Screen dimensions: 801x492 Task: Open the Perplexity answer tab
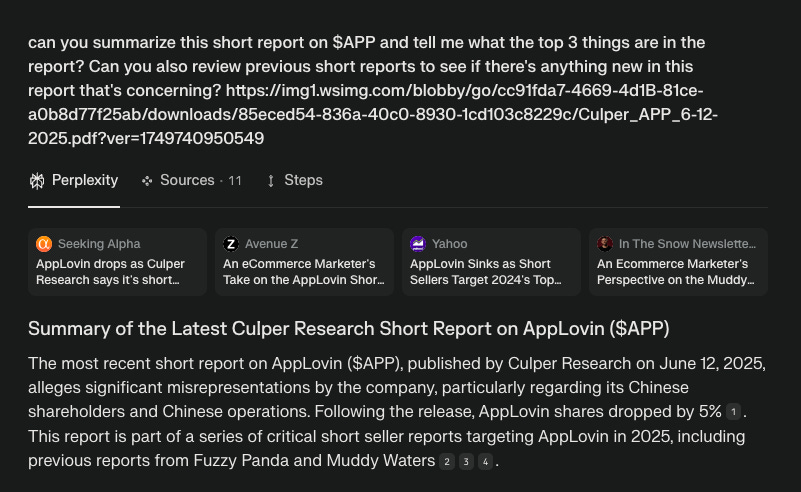(x=74, y=180)
